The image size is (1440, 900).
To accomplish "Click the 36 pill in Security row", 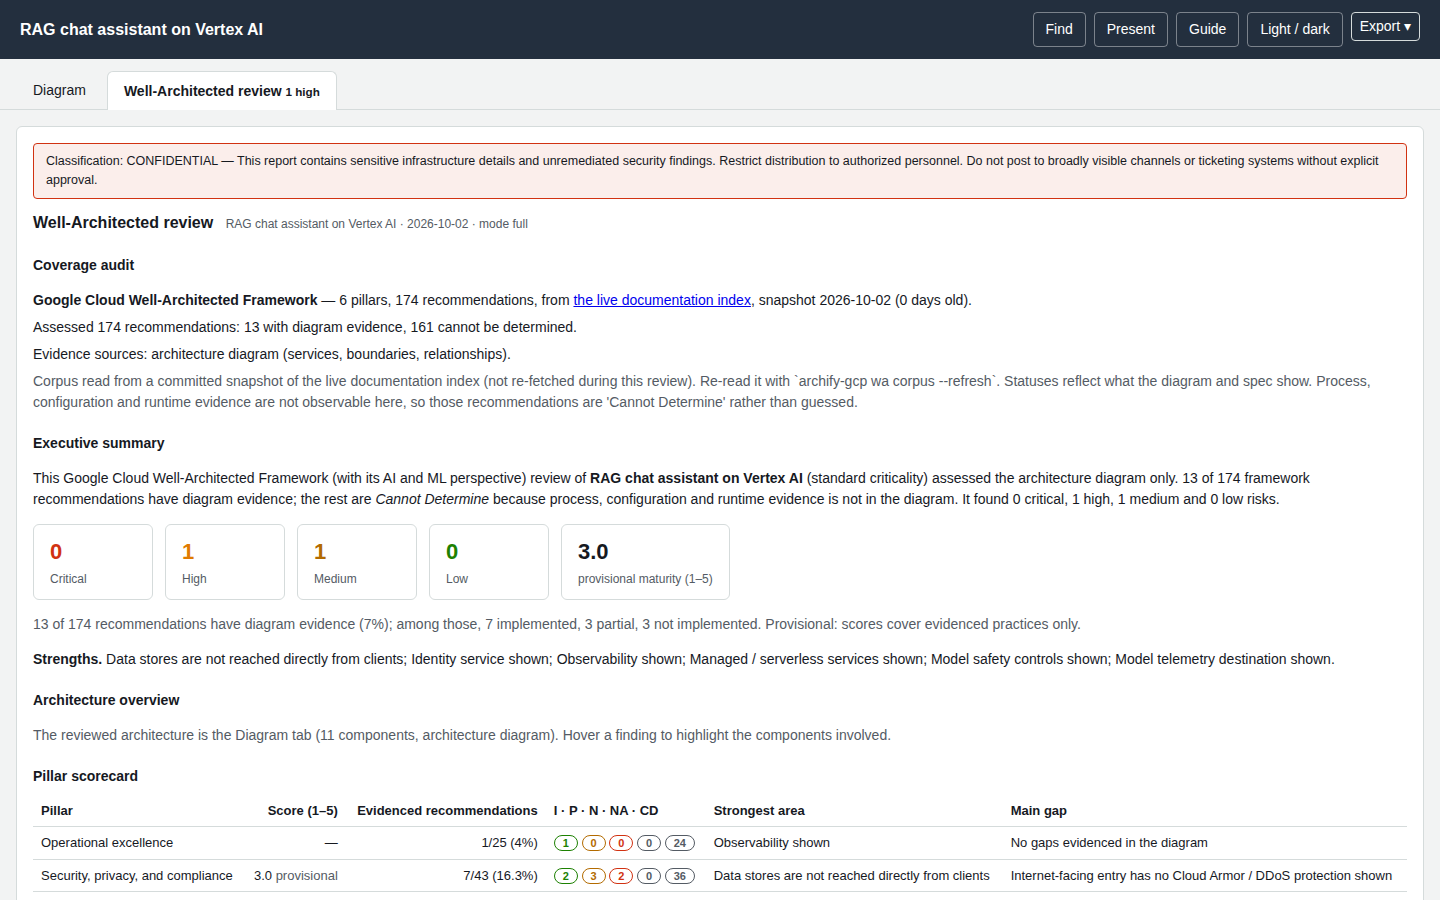I will [680, 876].
